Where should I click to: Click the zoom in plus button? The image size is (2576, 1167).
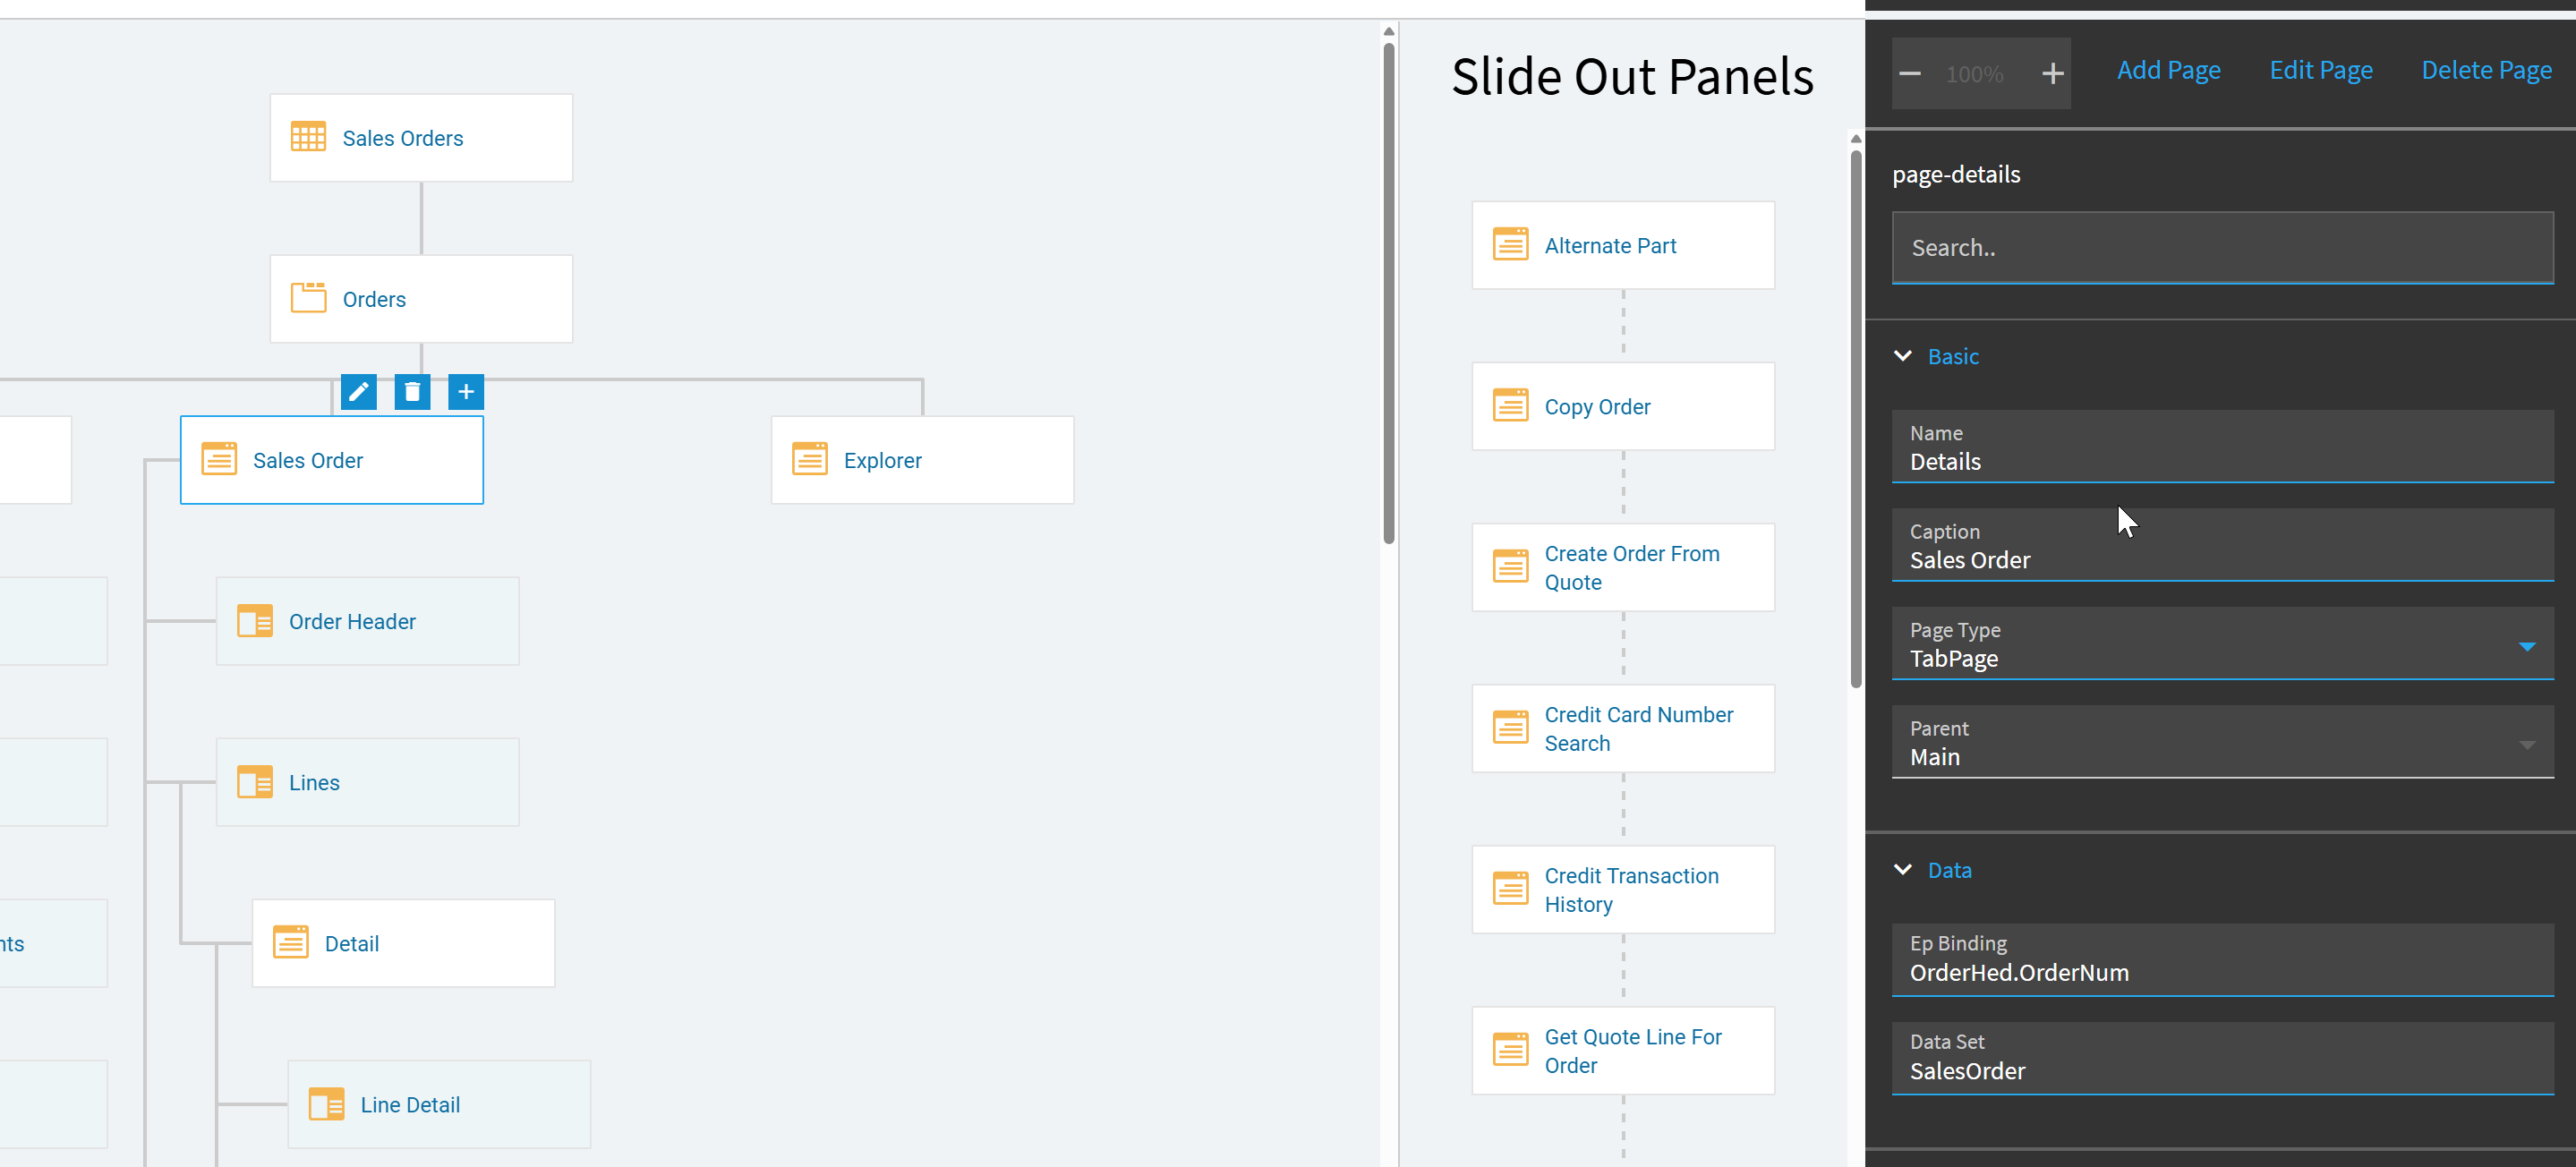click(x=2053, y=74)
